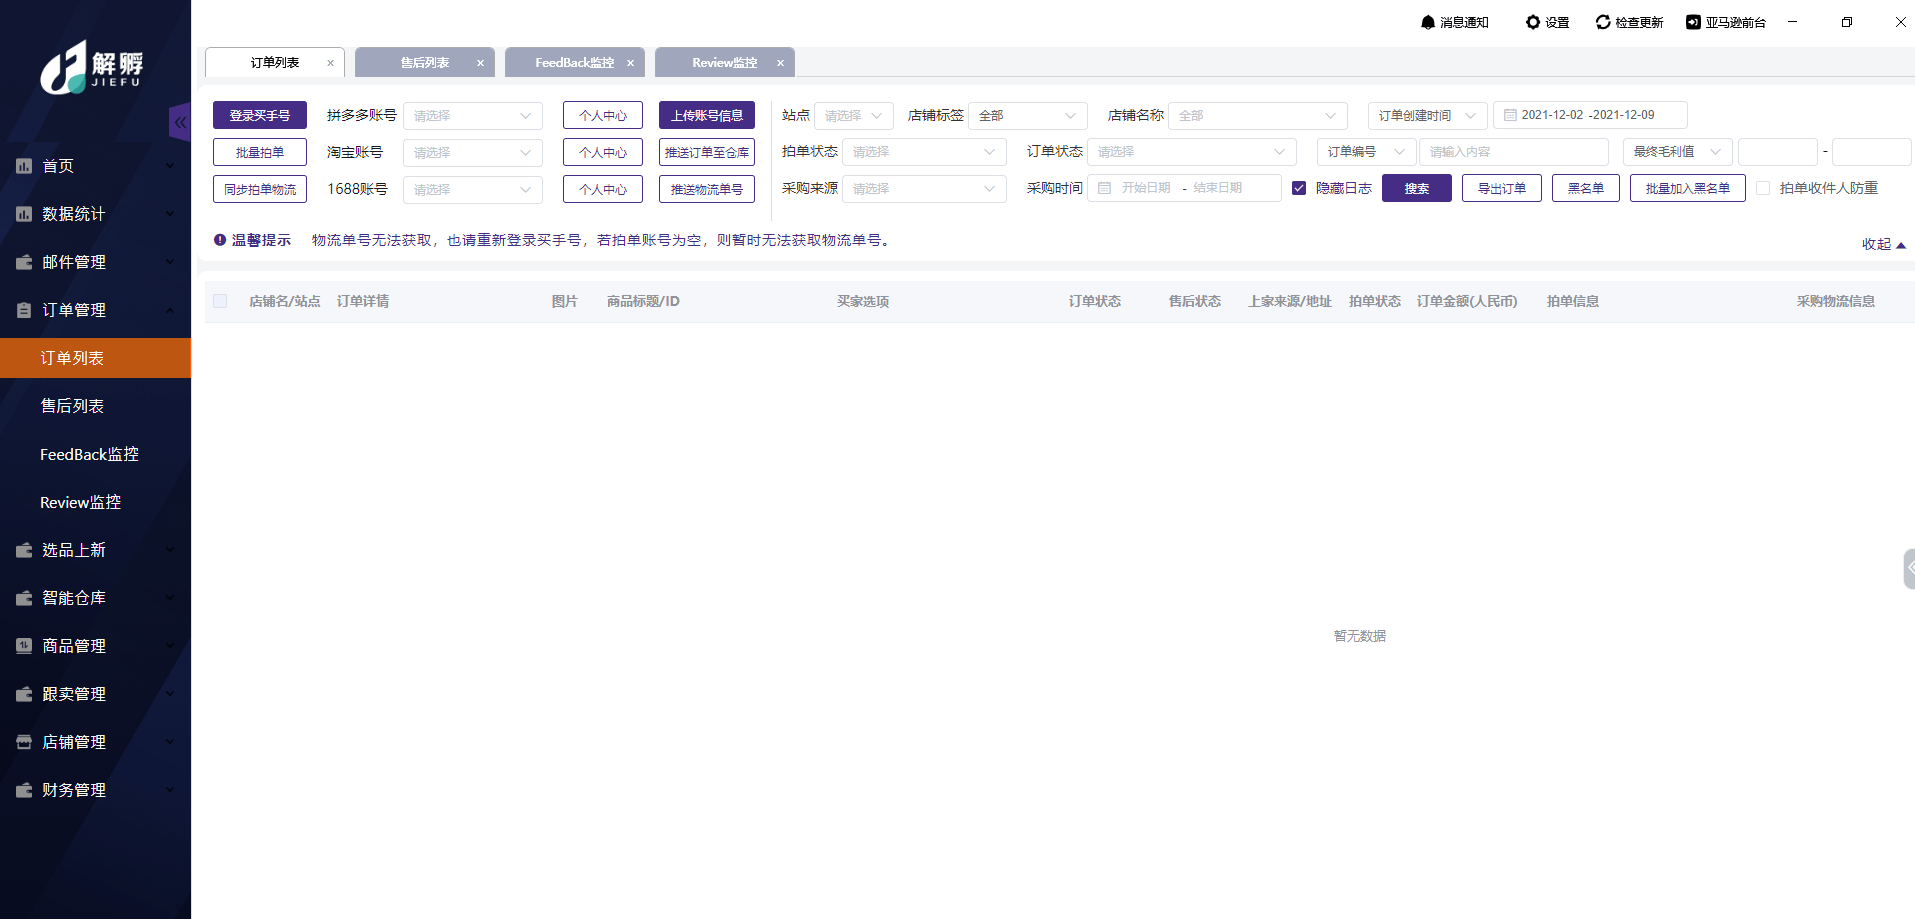The height and width of the screenshot is (919, 1915).
Task: Click 批量拍单 button
Action: coord(260,153)
